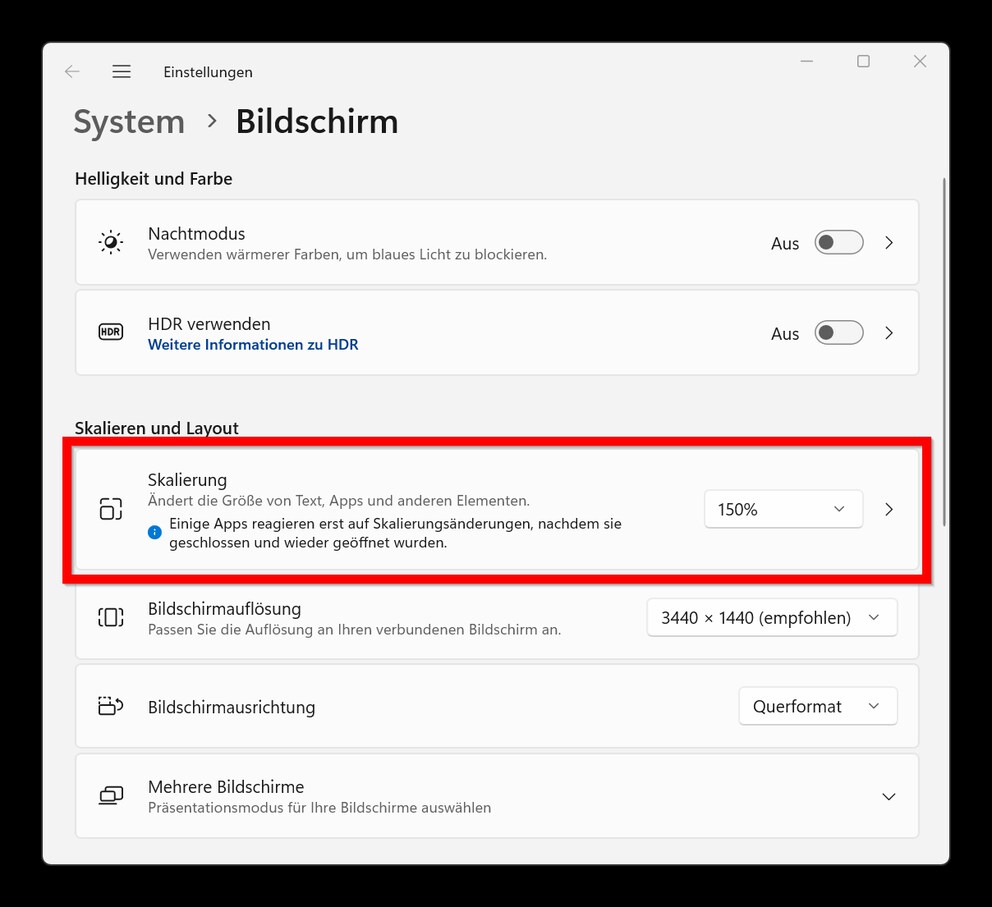Open the hamburger navigation menu
The image size is (992, 907).
[121, 72]
